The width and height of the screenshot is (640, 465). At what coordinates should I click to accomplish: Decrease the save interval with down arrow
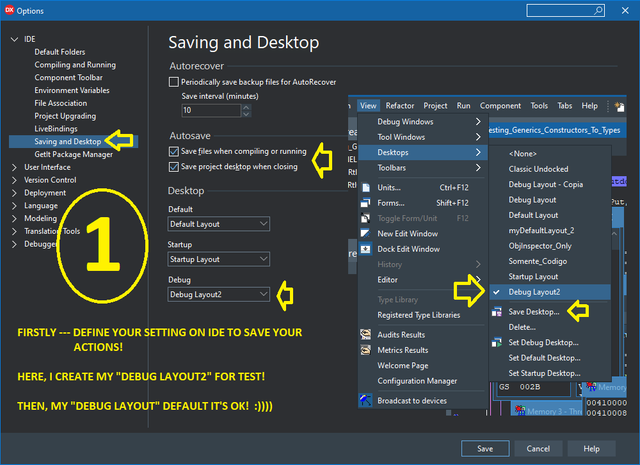click(x=246, y=114)
